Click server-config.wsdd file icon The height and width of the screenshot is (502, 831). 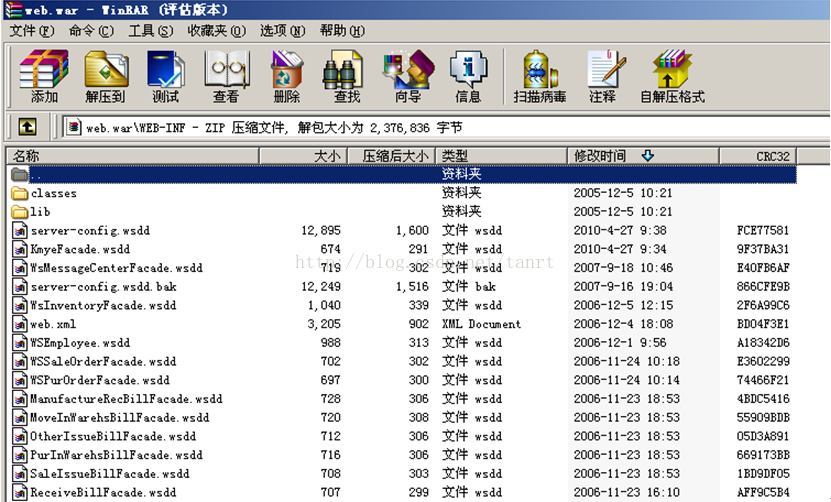(20, 231)
